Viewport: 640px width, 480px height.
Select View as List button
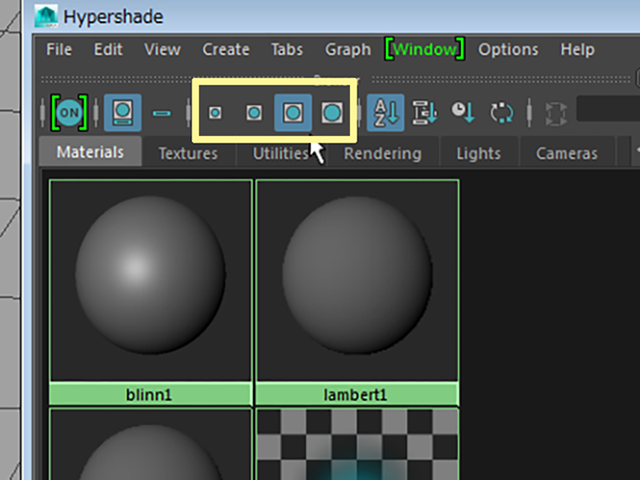(162, 113)
